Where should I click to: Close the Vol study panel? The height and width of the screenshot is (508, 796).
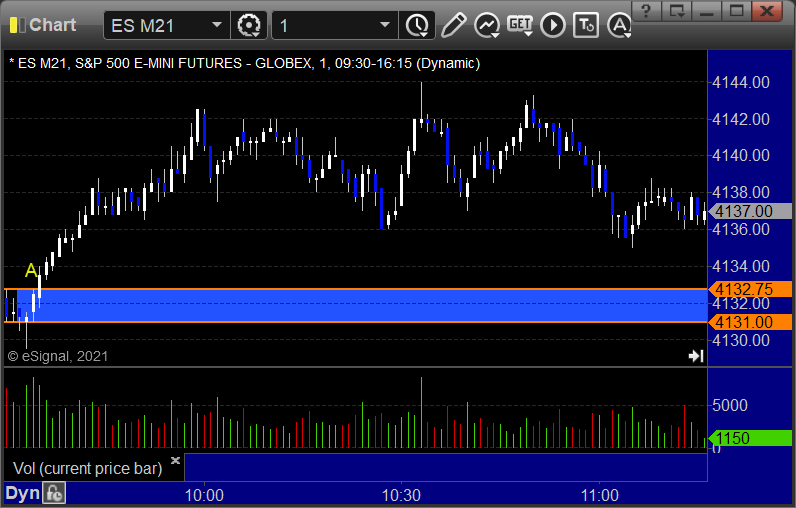tap(175, 460)
